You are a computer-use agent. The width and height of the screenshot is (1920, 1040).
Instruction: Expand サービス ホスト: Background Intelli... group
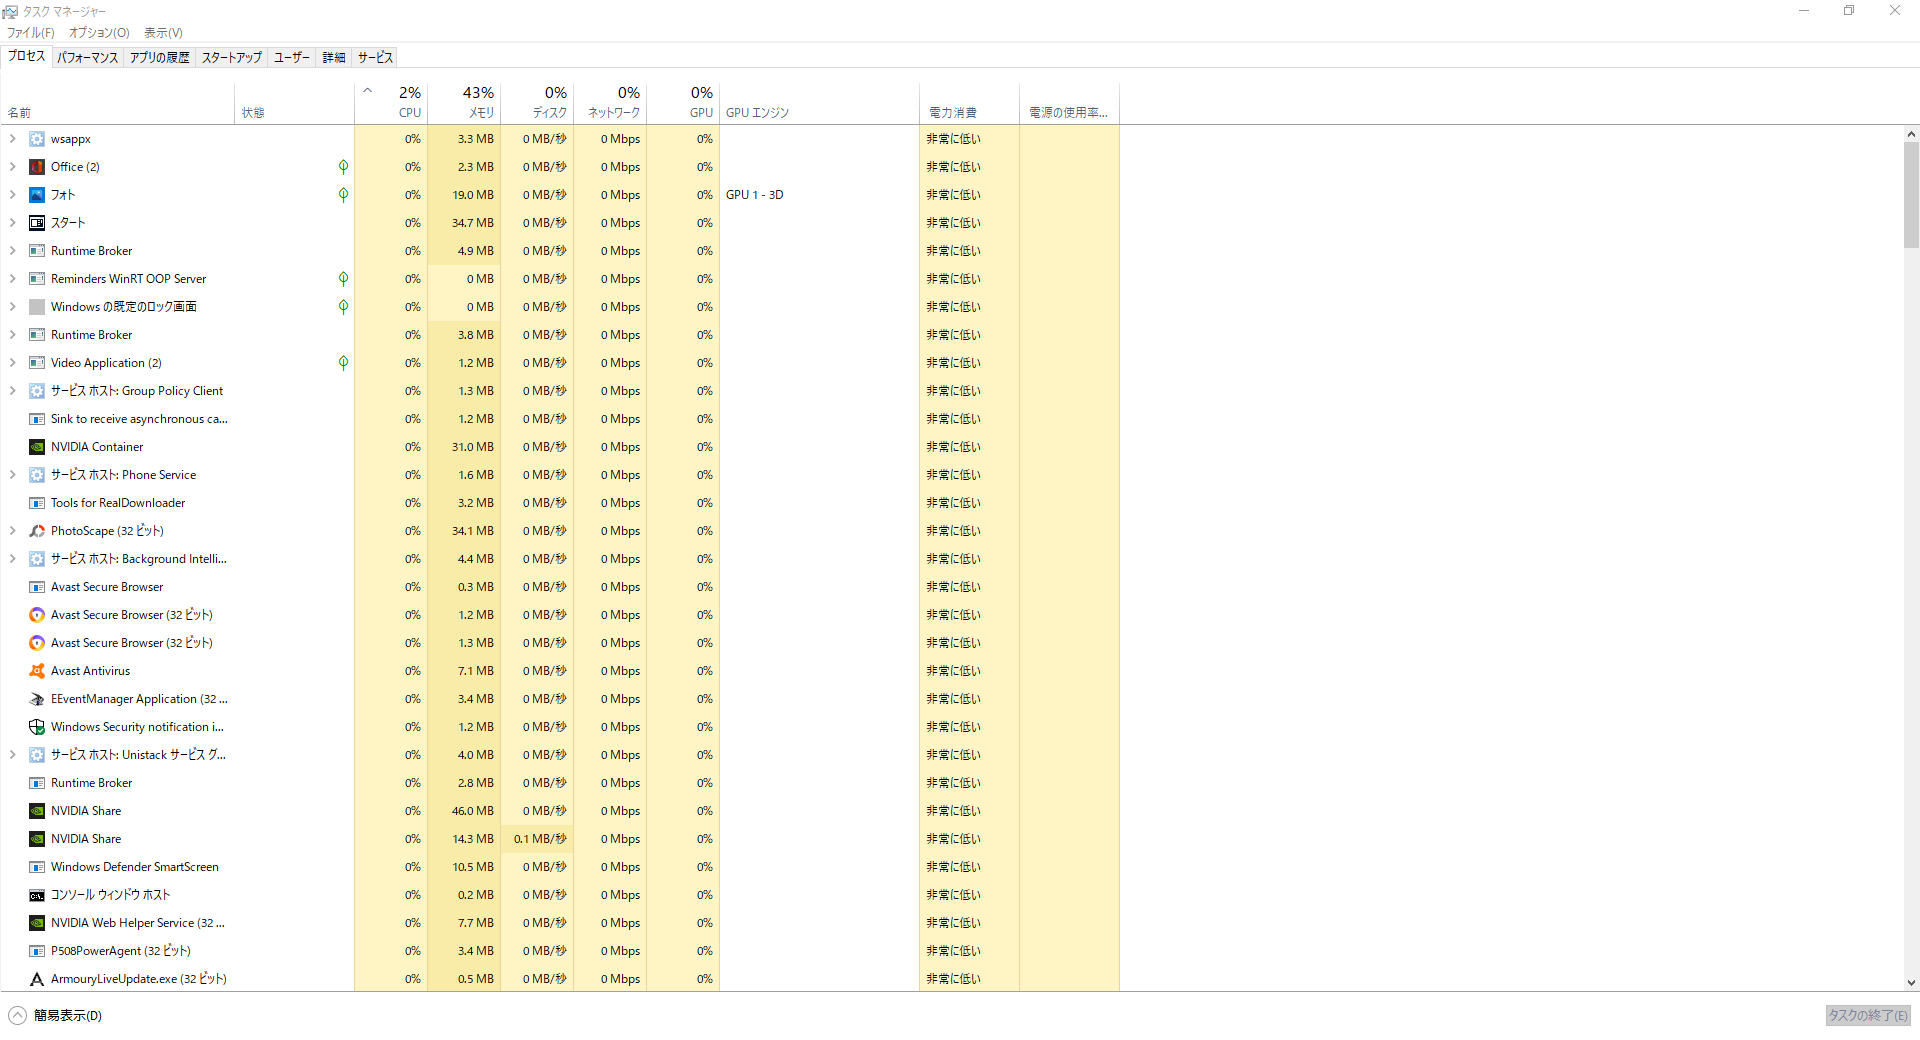pyautogui.click(x=12, y=559)
